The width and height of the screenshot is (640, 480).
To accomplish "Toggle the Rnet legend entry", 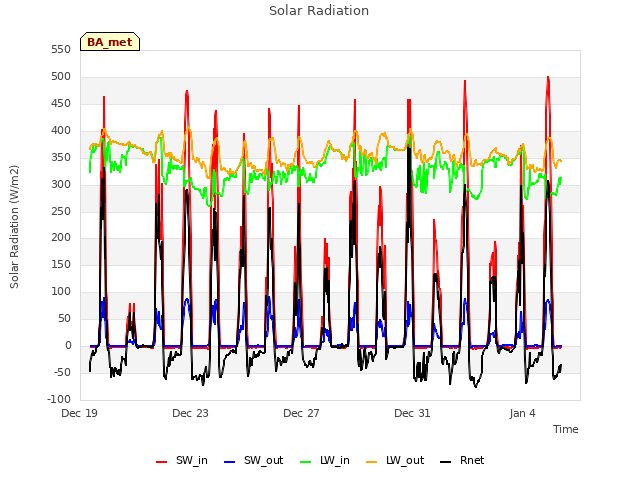I will point(462,460).
